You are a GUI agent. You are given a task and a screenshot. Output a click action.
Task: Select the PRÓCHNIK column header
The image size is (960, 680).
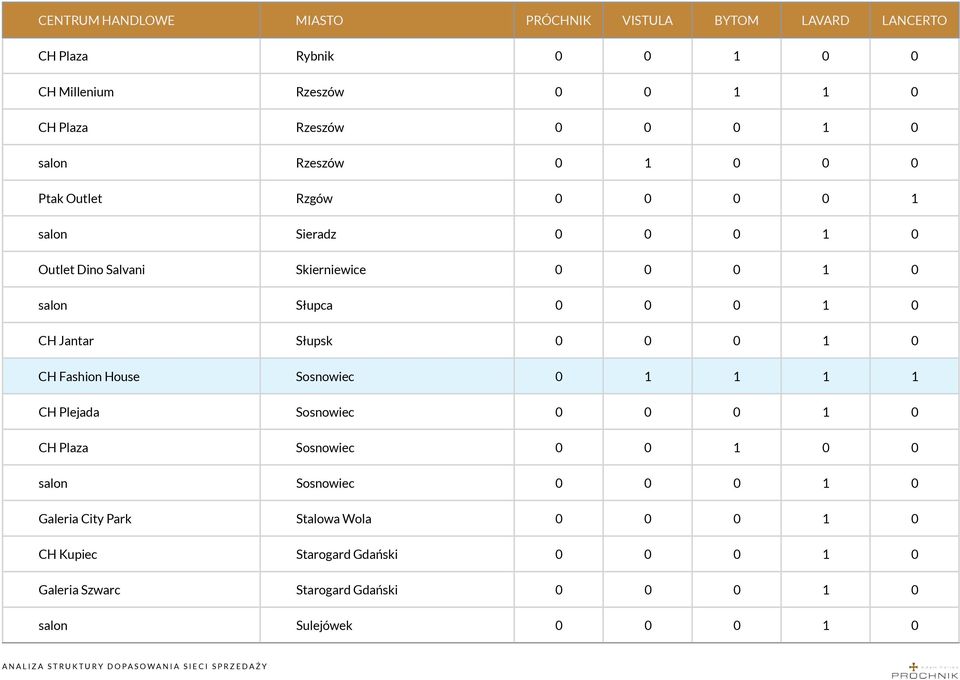[558, 20]
